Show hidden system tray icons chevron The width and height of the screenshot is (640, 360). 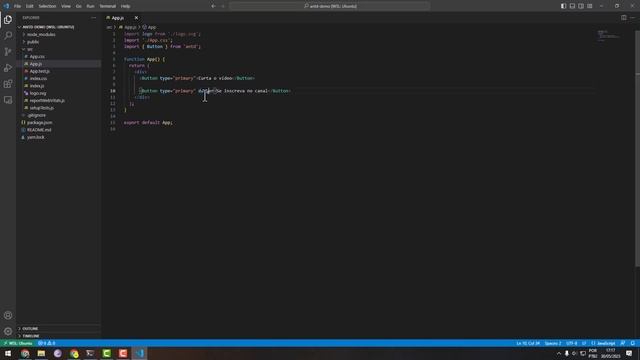[559, 353]
